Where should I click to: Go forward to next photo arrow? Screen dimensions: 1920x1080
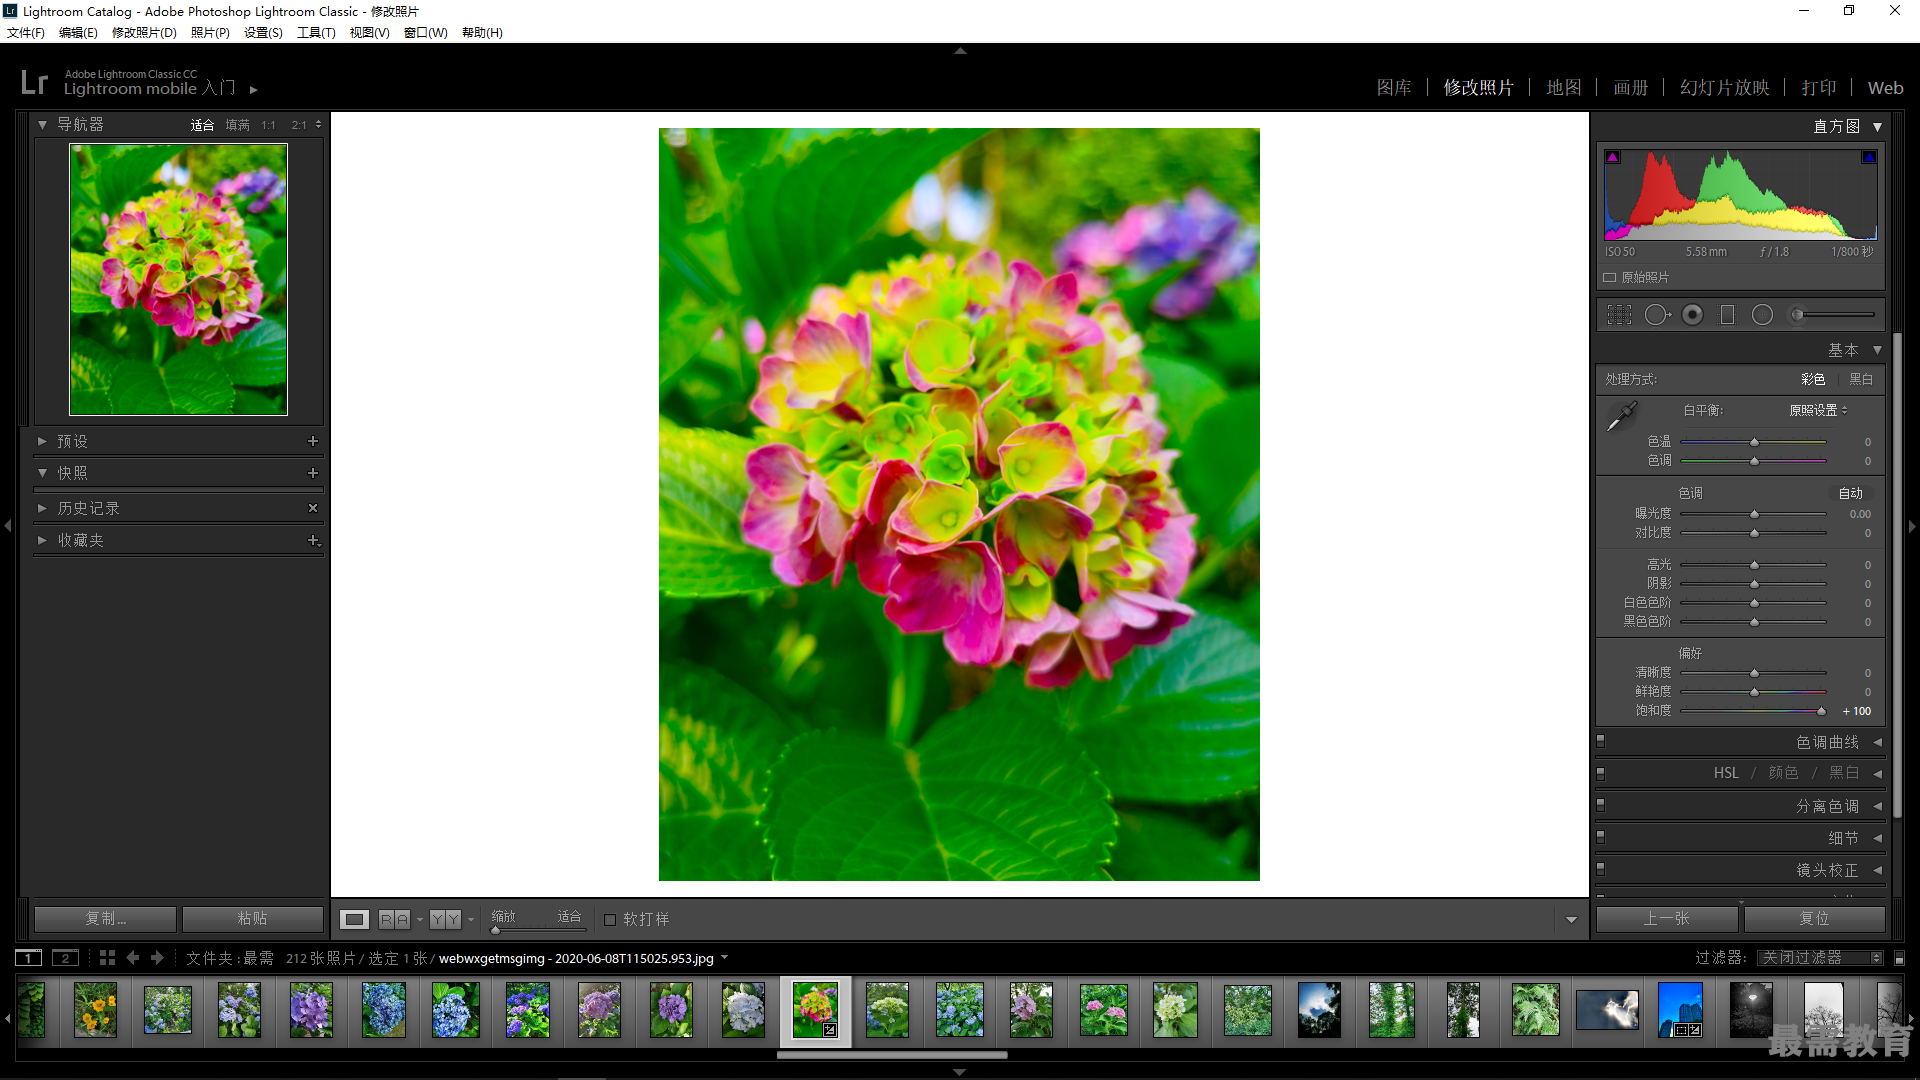(x=157, y=958)
